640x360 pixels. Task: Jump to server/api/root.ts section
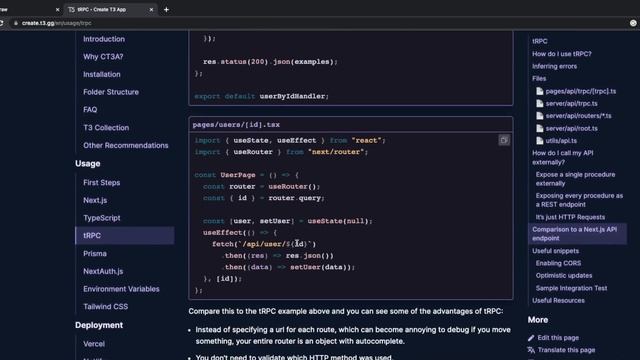click(571, 129)
